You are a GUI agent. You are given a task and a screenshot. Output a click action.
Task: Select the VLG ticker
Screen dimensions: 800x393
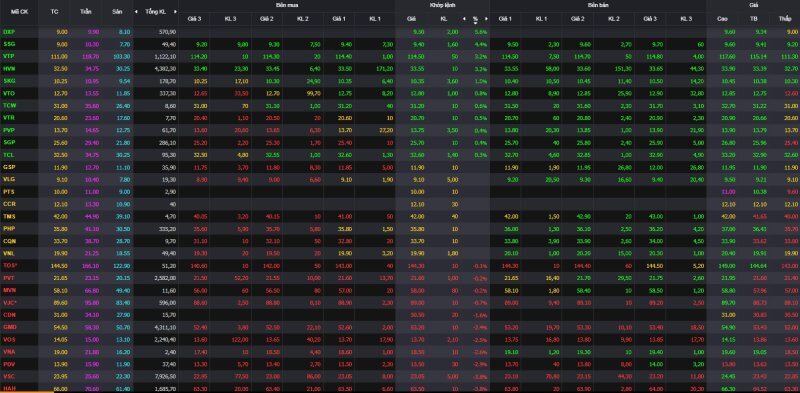point(9,180)
